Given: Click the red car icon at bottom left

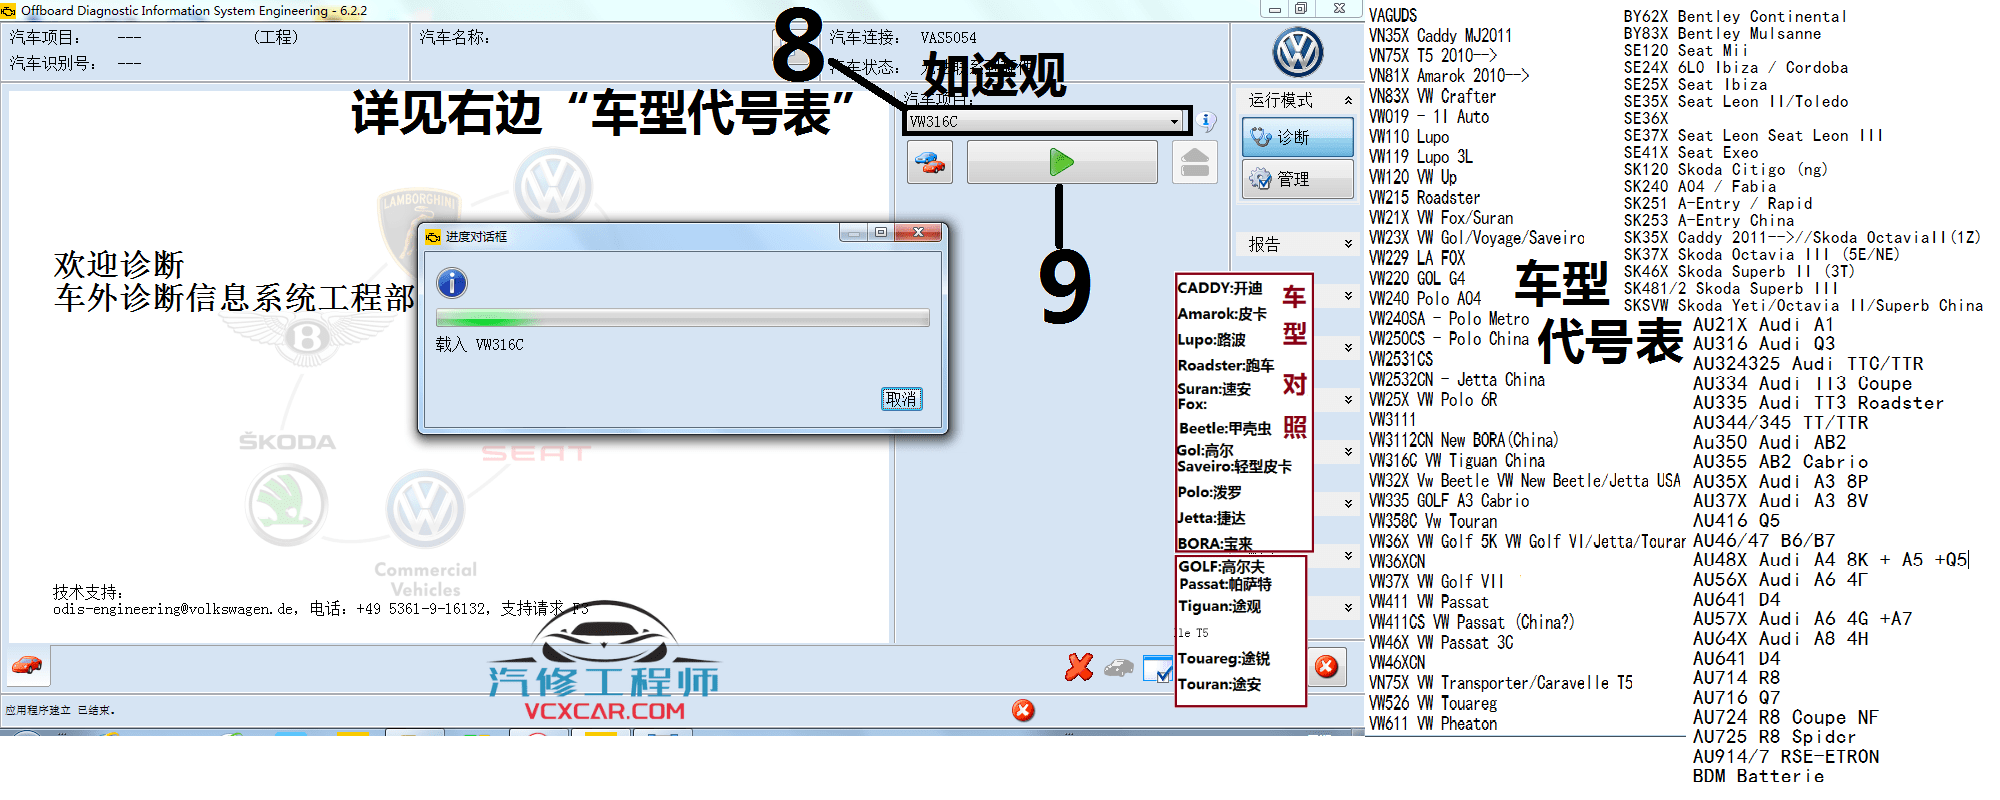Looking at the screenshot, I should [27, 665].
